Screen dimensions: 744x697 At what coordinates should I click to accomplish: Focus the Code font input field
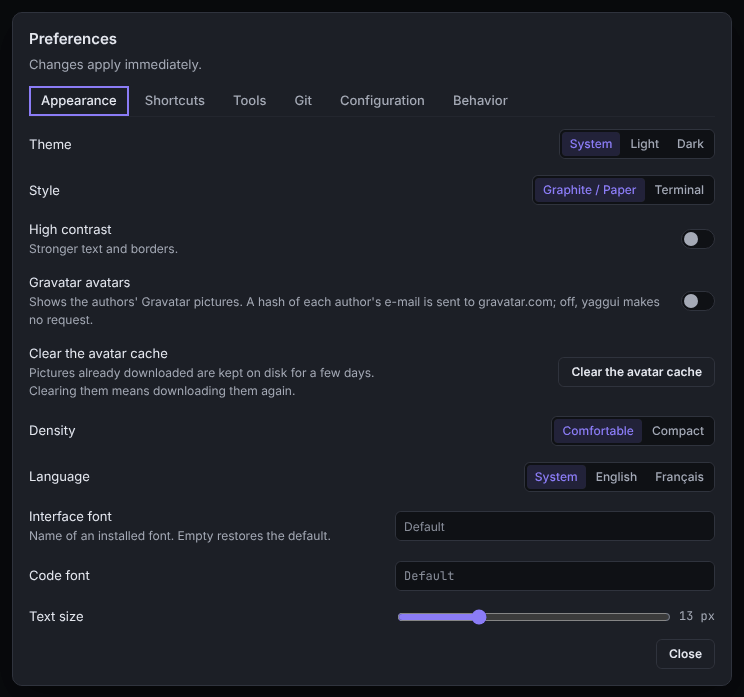tap(555, 576)
